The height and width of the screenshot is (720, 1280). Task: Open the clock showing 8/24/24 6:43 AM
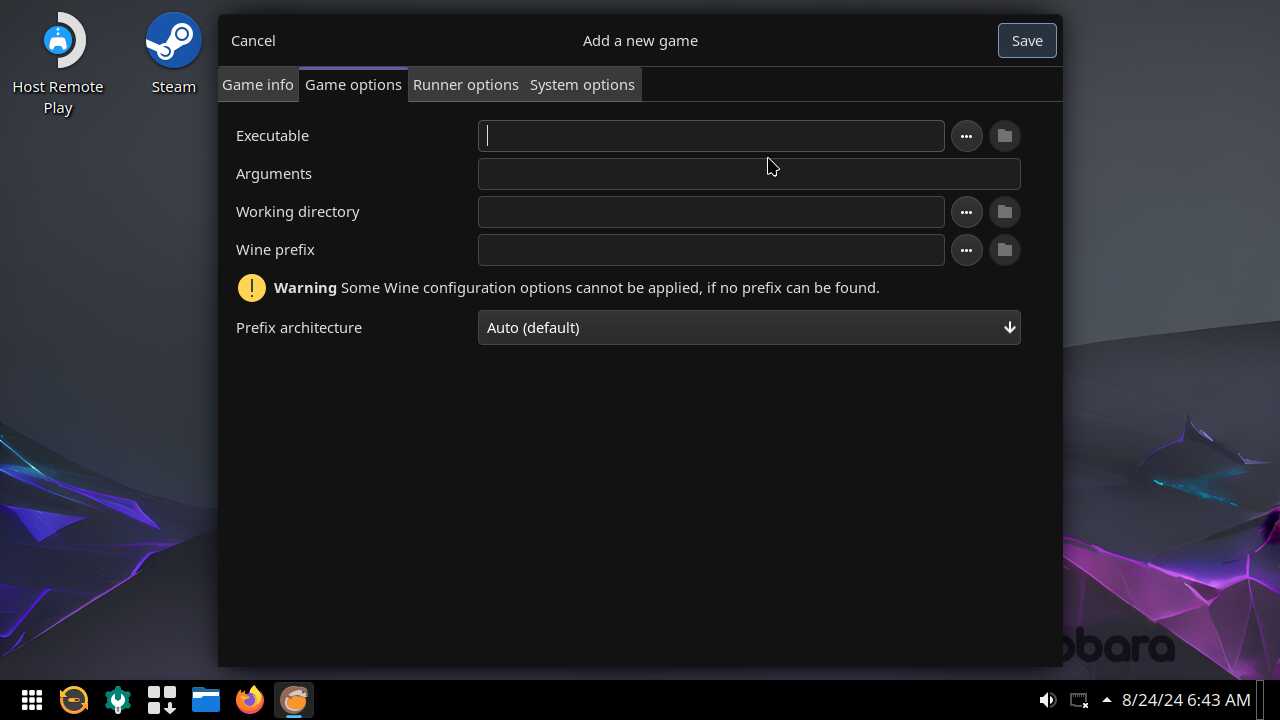click(x=1186, y=700)
